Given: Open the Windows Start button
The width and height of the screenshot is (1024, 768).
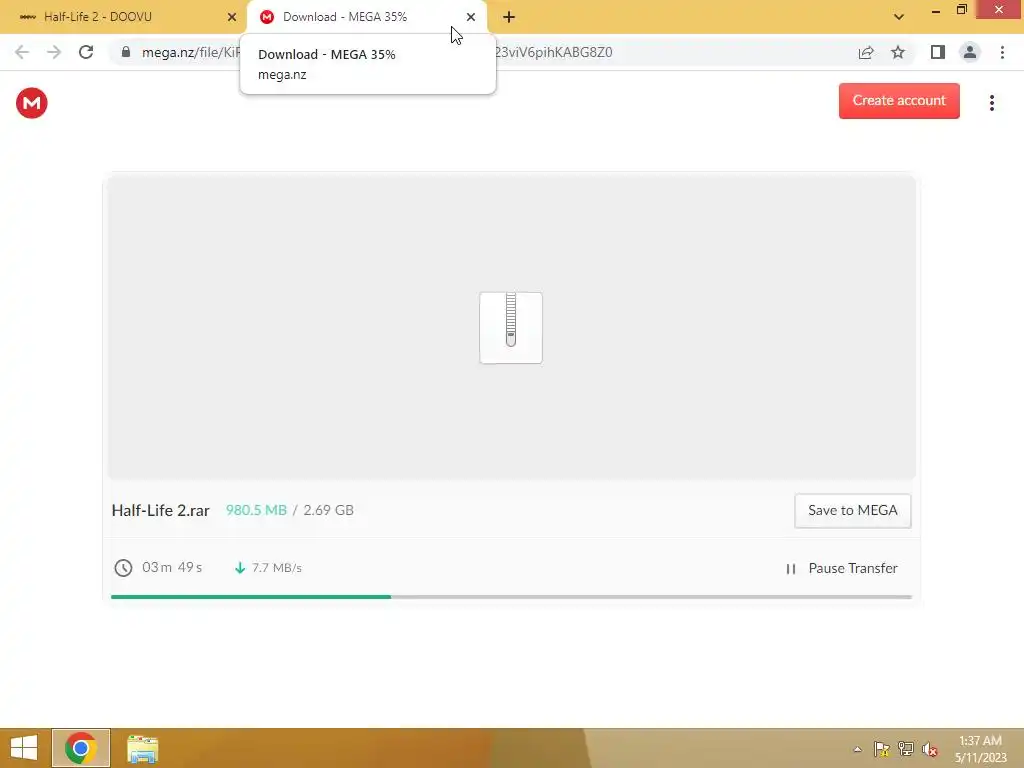Looking at the screenshot, I should click(x=24, y=748).
